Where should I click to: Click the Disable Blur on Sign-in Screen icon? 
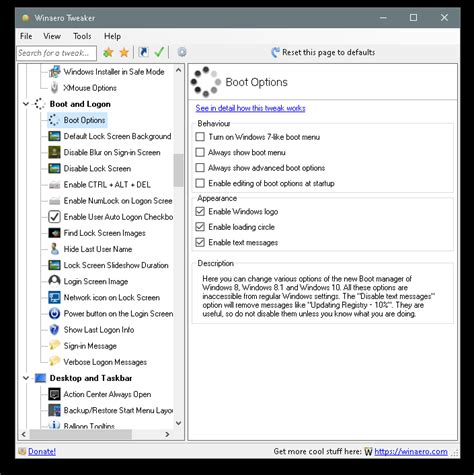(54, 152)
